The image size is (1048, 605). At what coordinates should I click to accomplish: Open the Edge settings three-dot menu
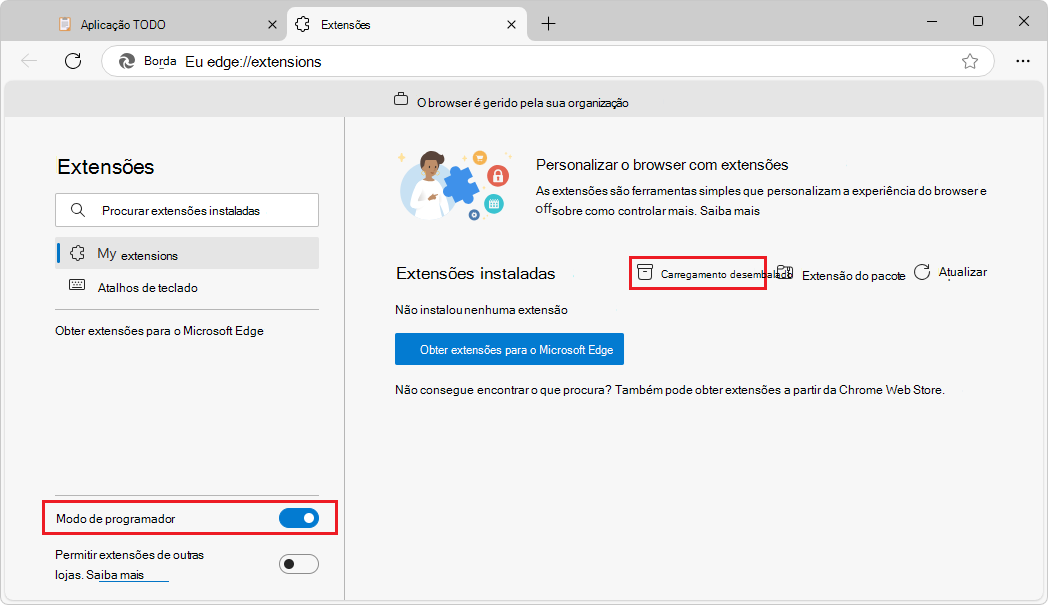1023,61
